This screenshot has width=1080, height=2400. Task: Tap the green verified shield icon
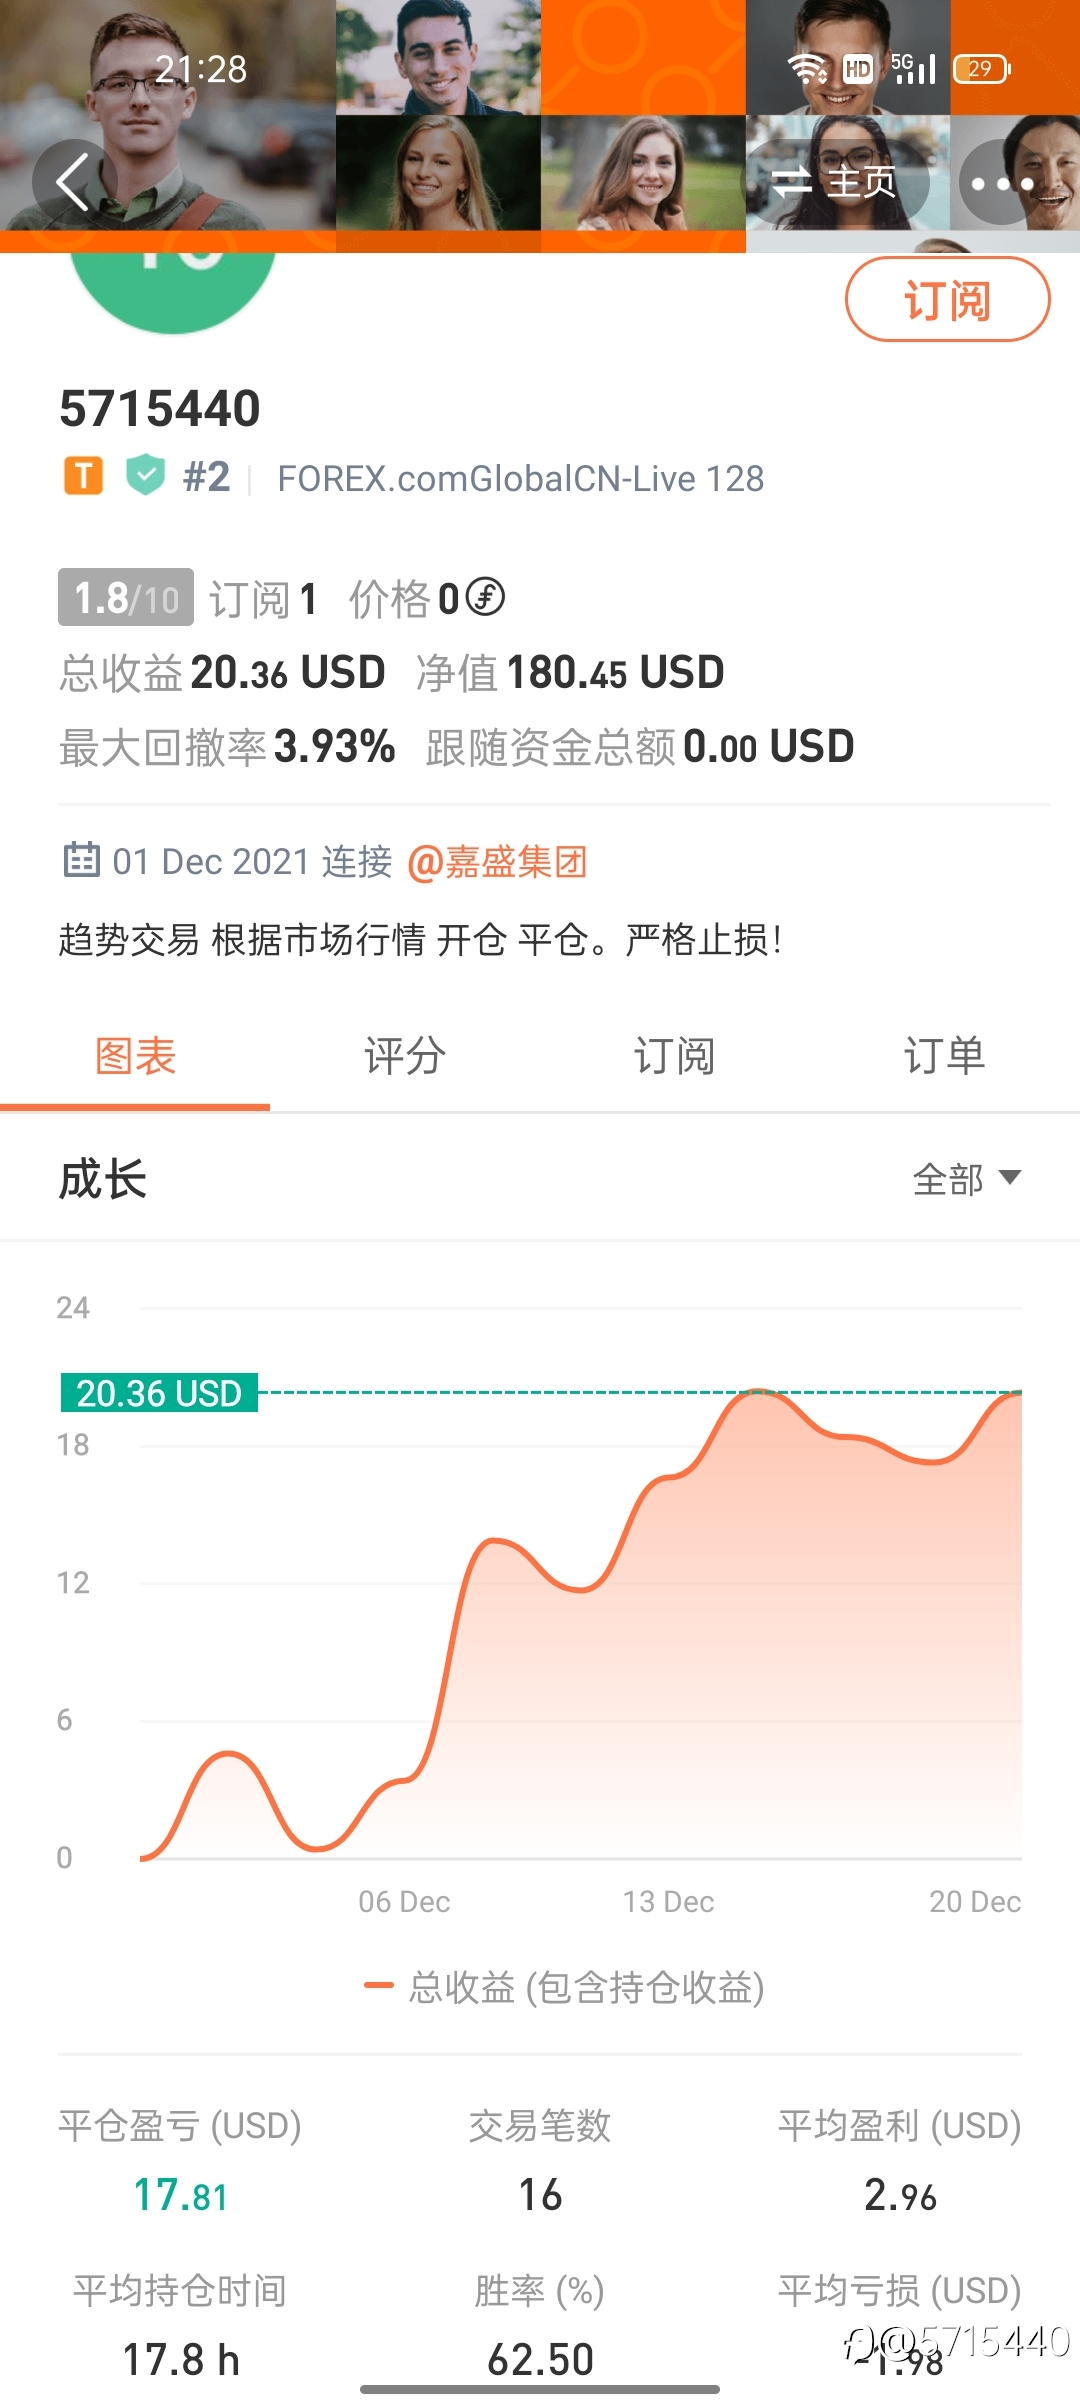pos(145,475)
